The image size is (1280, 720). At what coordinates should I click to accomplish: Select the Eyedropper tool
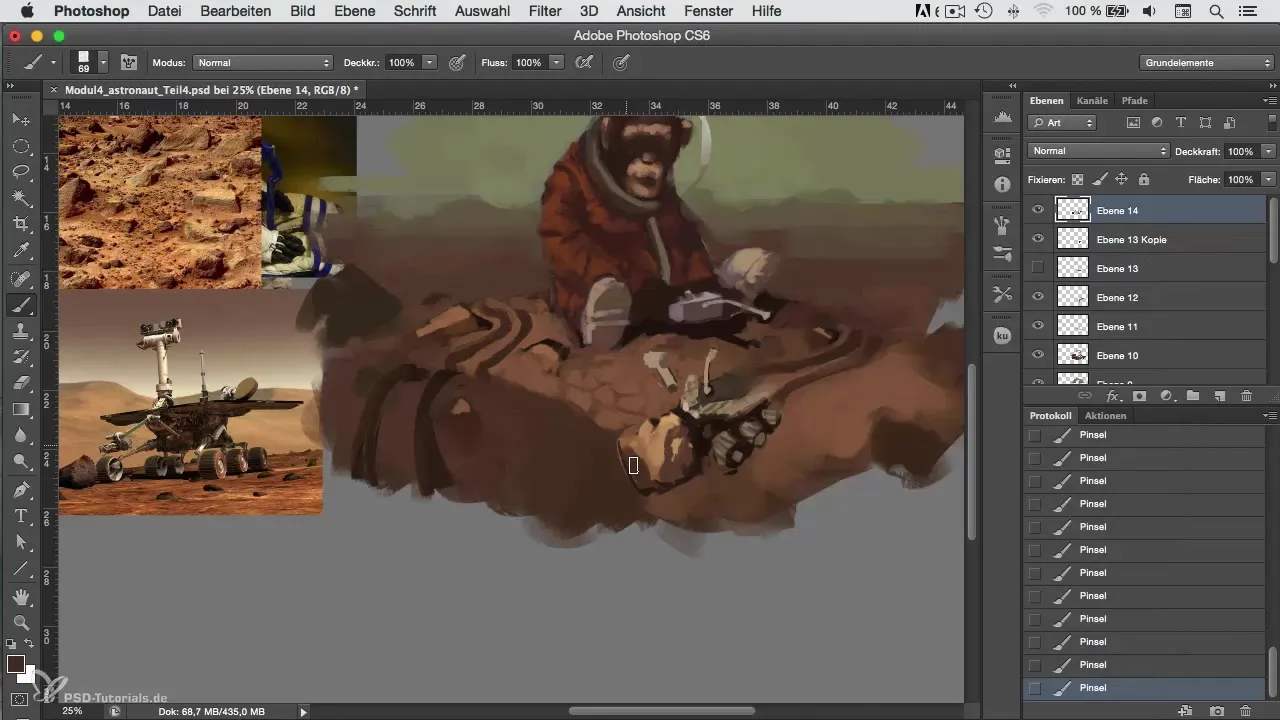[x=20, y=250]
